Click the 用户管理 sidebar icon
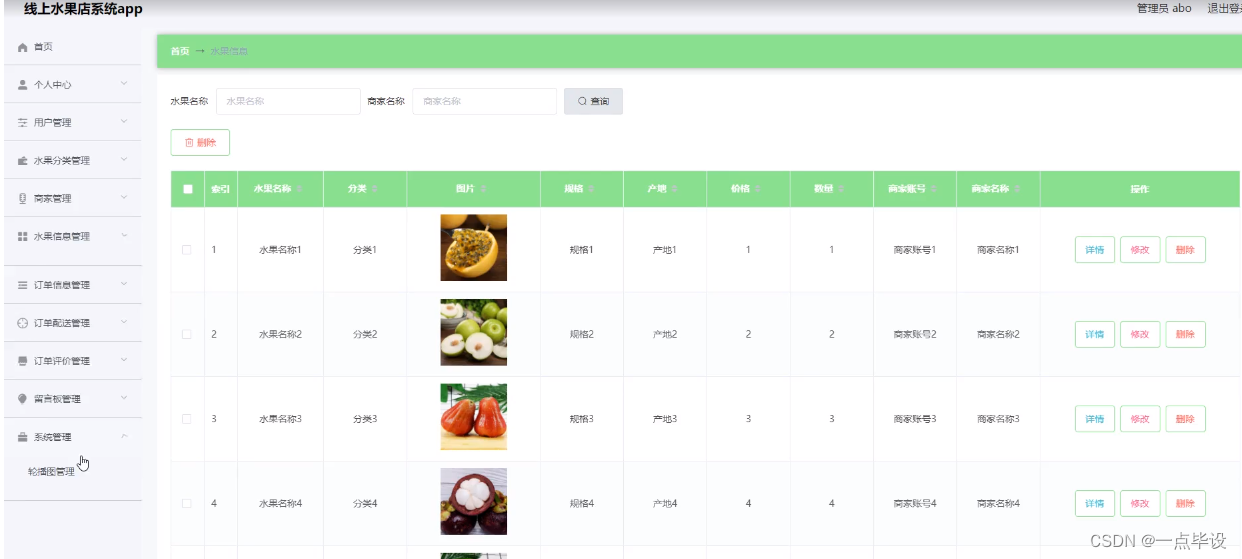The image size is (1242, 559). click(23, 123)
